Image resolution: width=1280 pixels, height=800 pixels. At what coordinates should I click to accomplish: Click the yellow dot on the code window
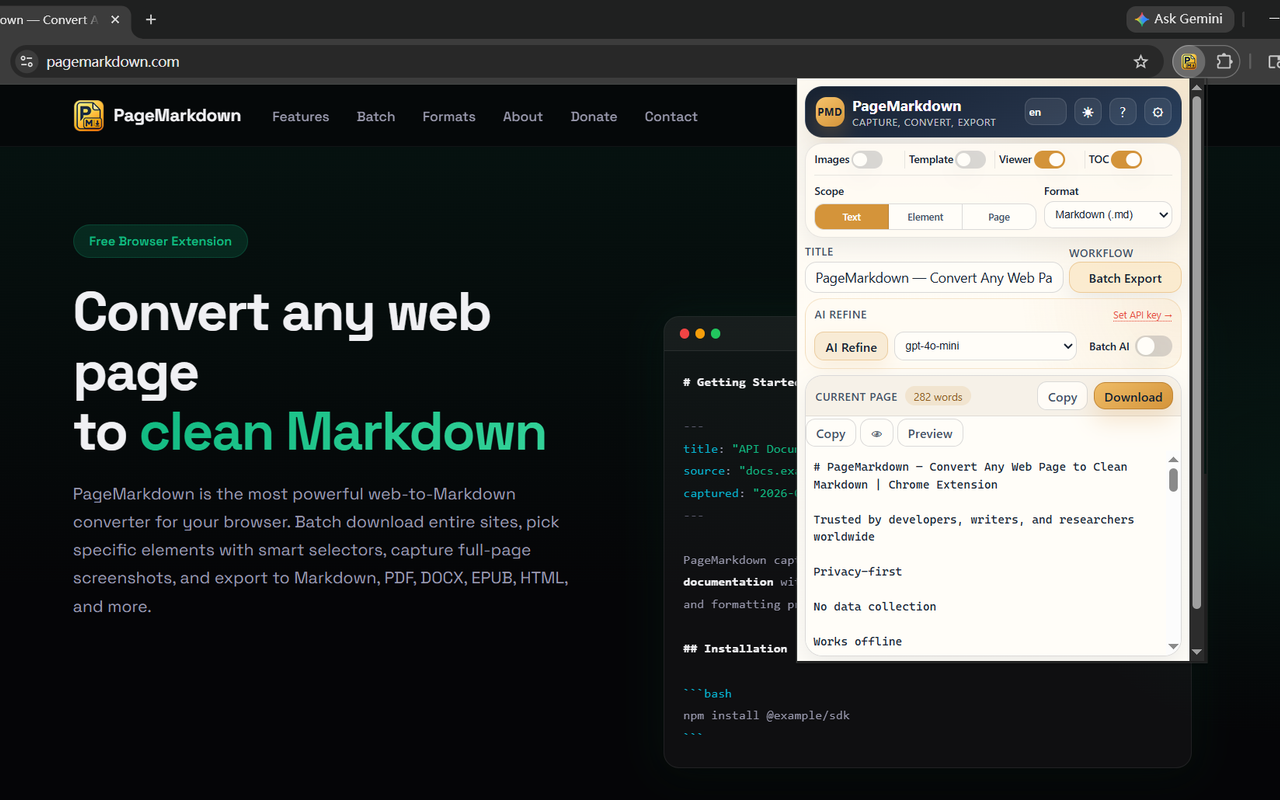700,333
